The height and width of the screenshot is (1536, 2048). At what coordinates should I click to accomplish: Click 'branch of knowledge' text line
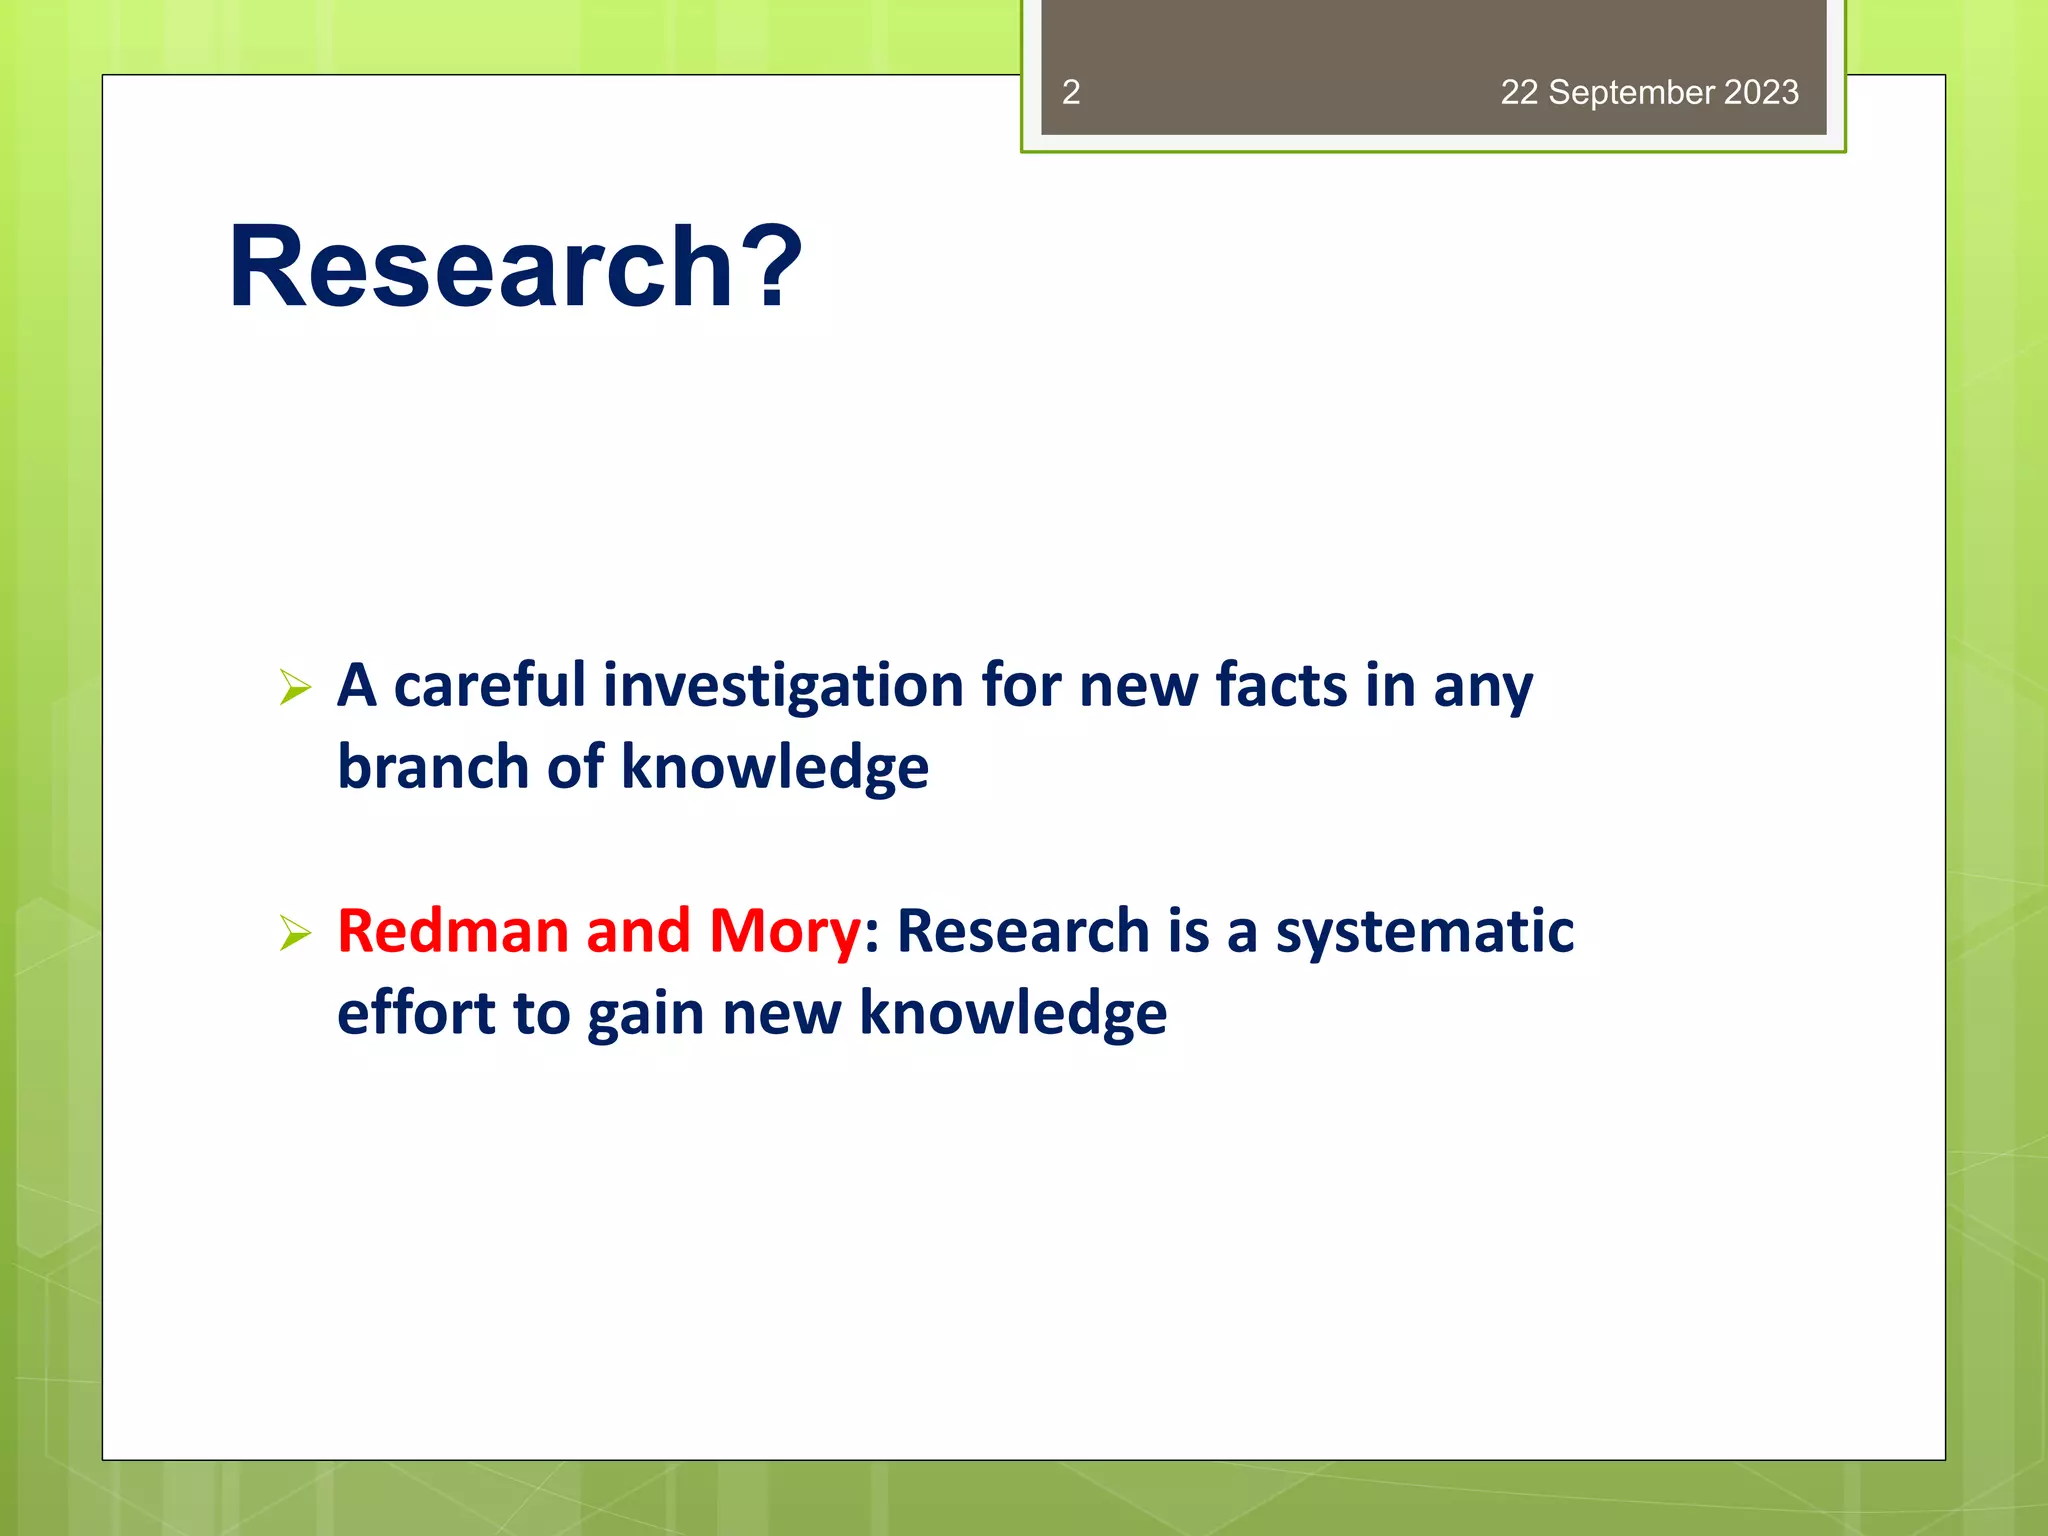(633, 767)
